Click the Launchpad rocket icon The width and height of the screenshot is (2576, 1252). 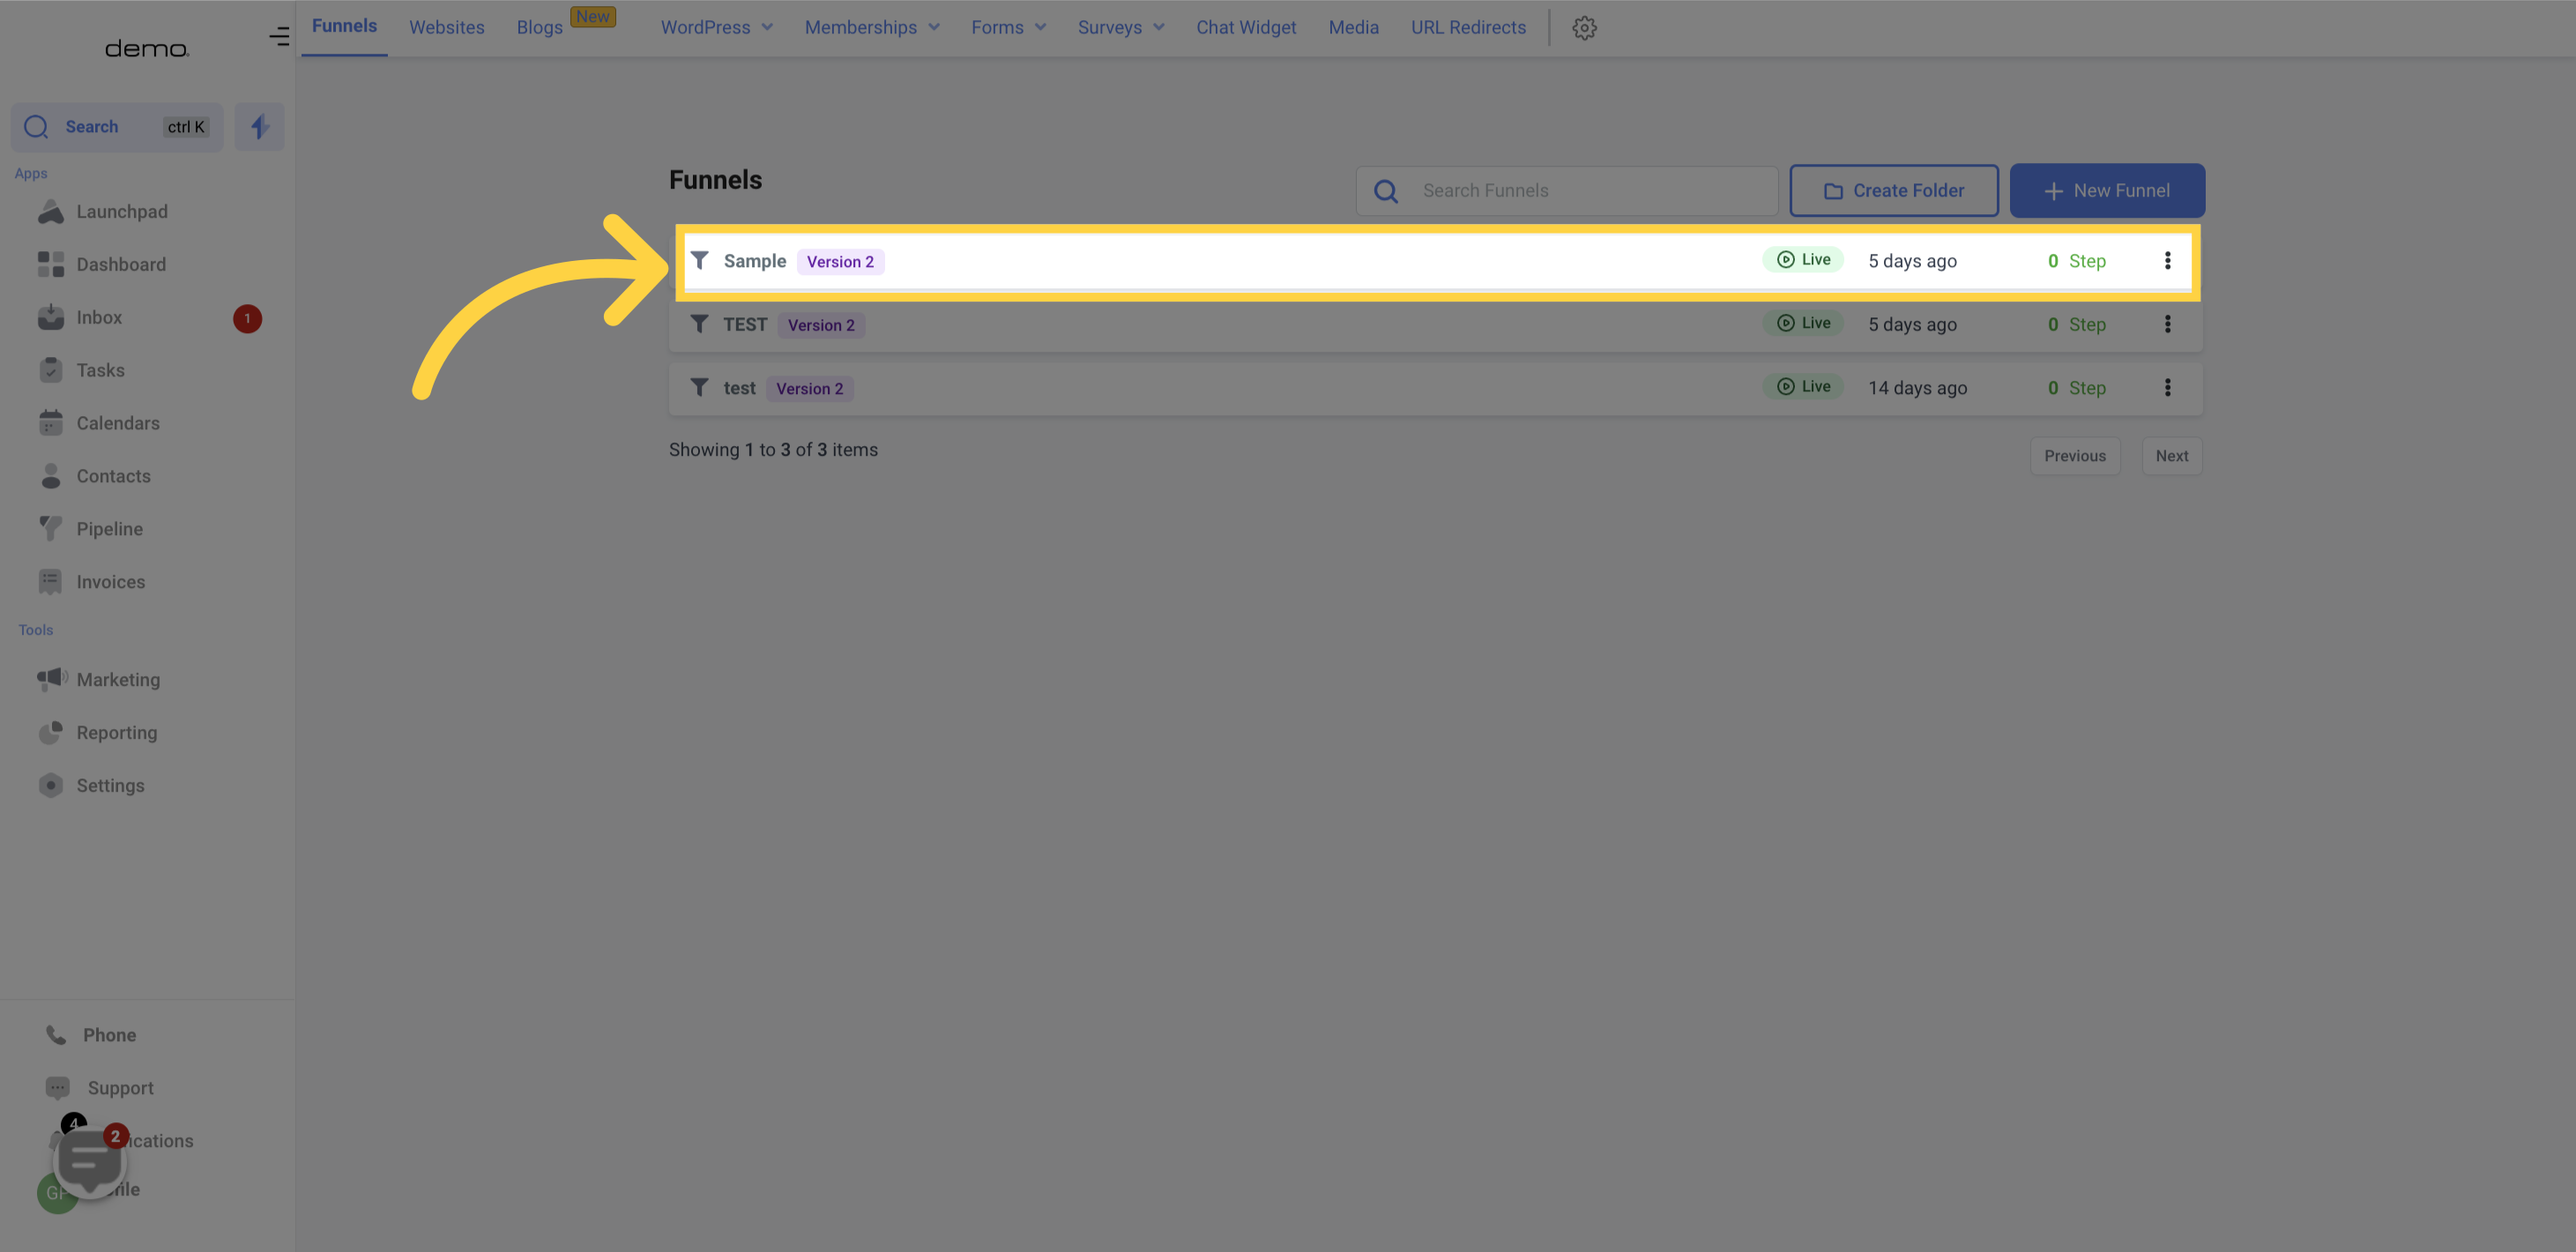(50, 212)
